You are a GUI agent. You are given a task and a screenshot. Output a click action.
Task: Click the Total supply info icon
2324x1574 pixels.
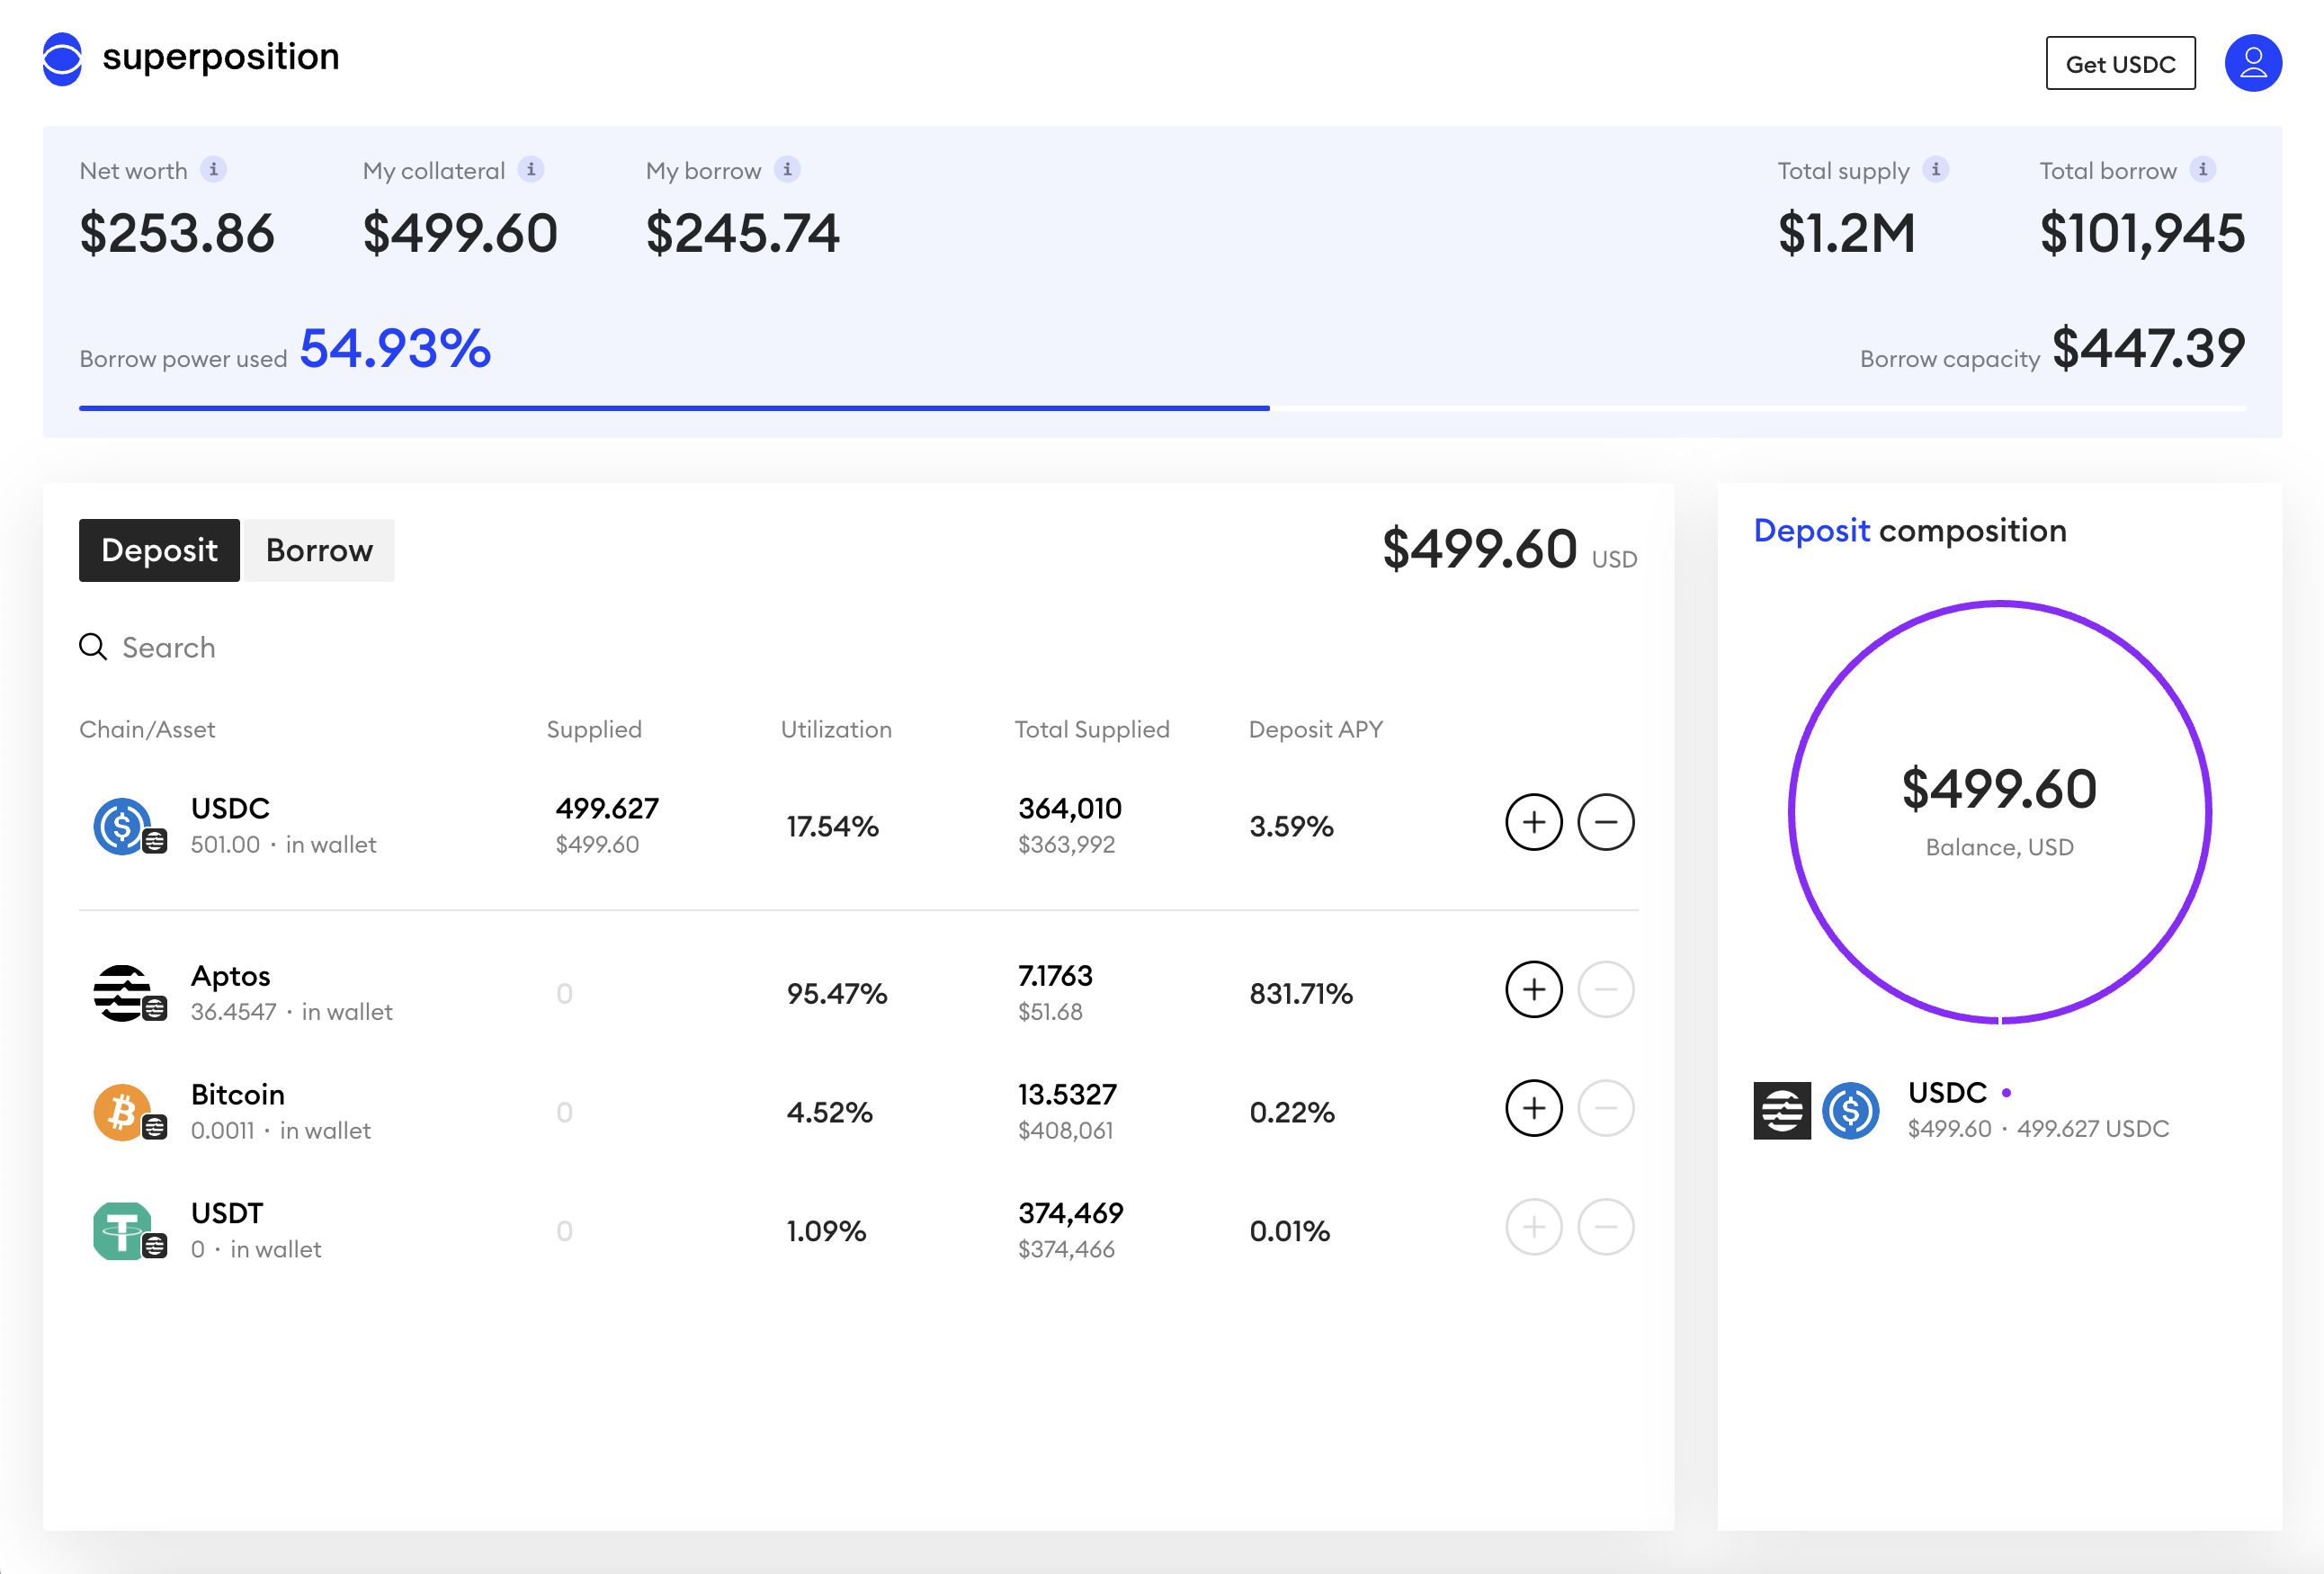(1935, 169)
